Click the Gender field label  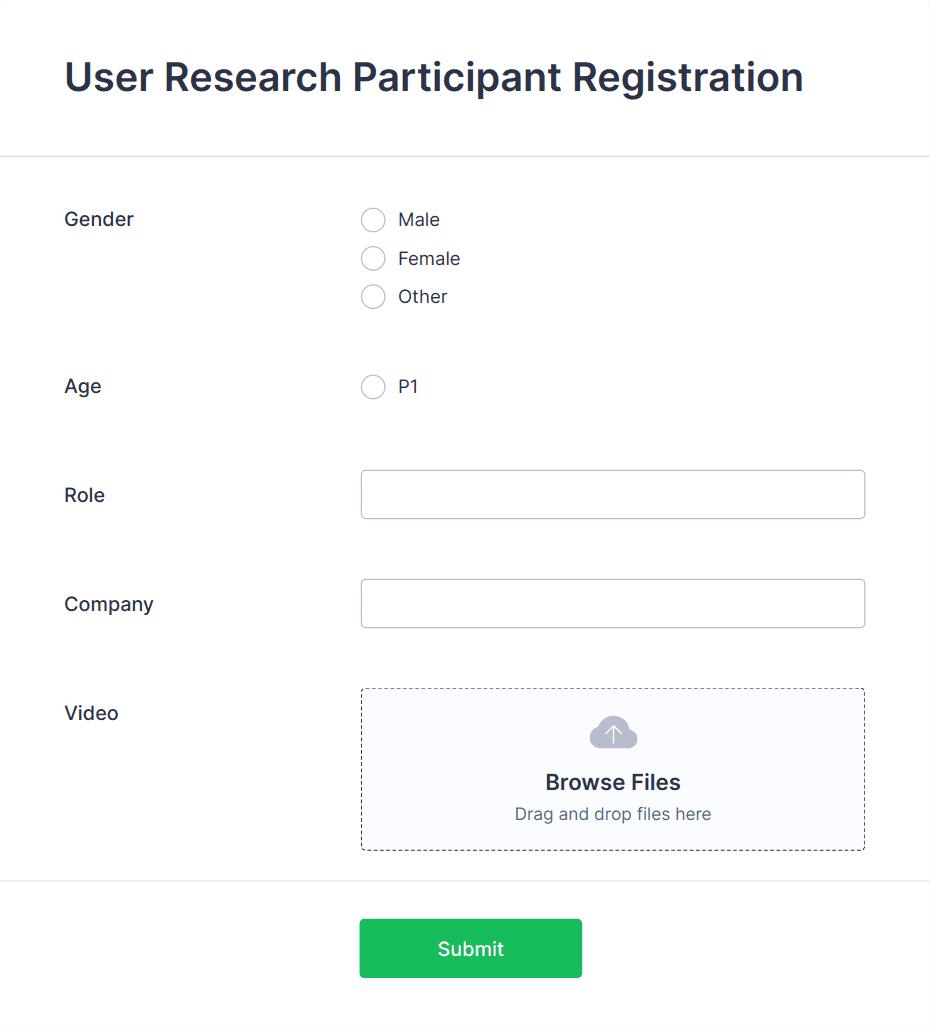point(99,219)
